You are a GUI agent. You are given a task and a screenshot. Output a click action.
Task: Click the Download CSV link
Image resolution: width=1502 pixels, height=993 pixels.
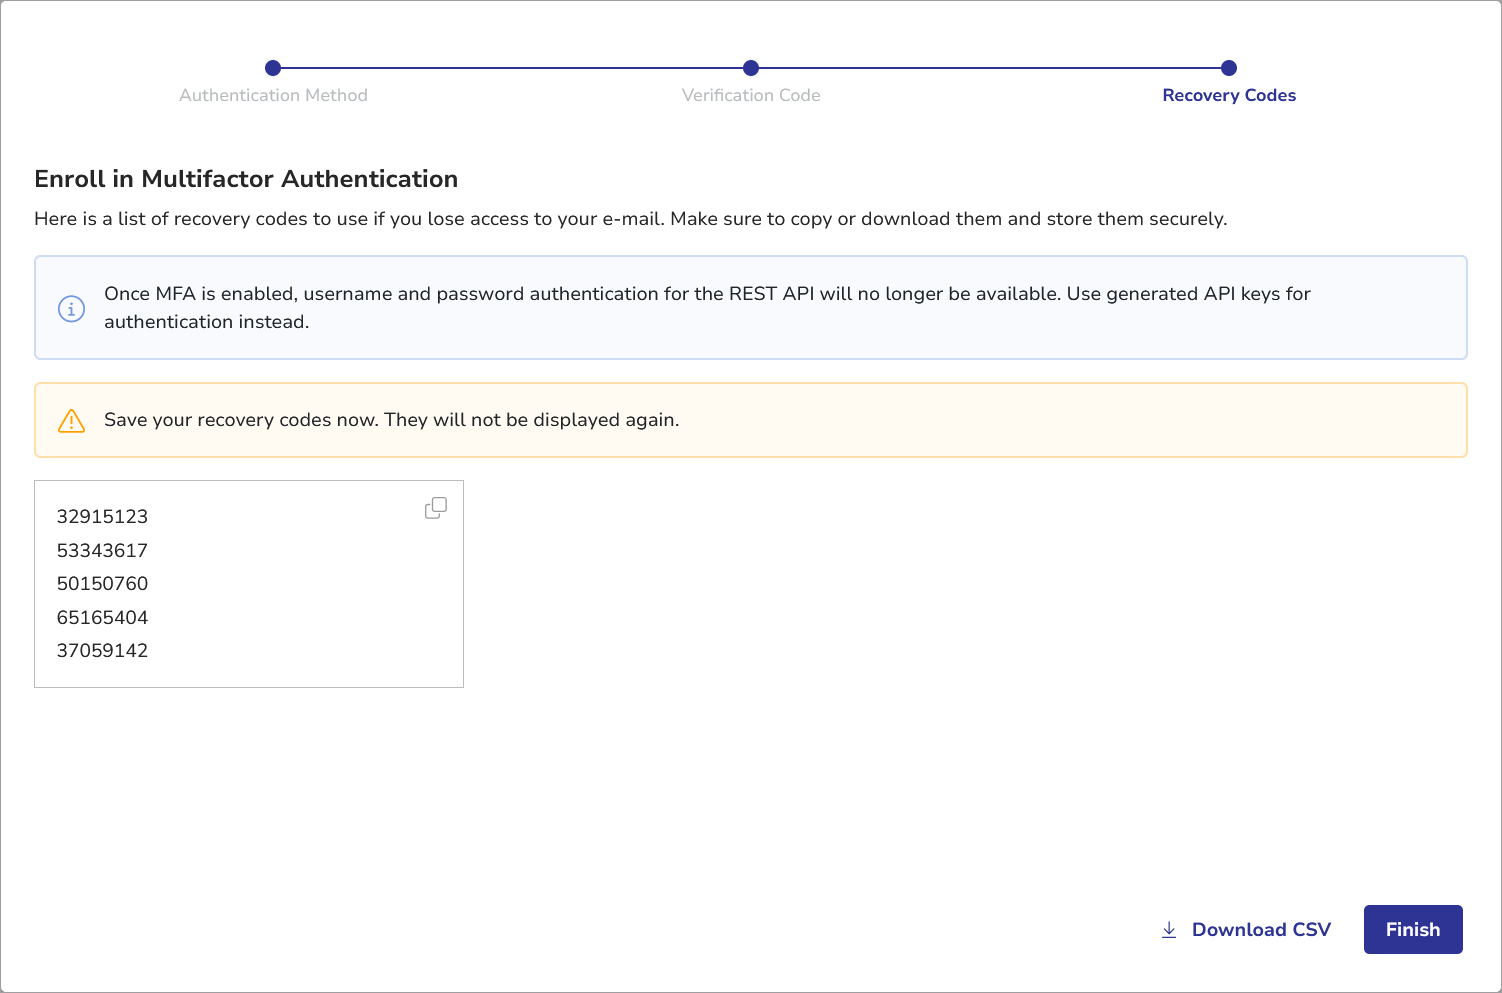(x=1260, y=930)
